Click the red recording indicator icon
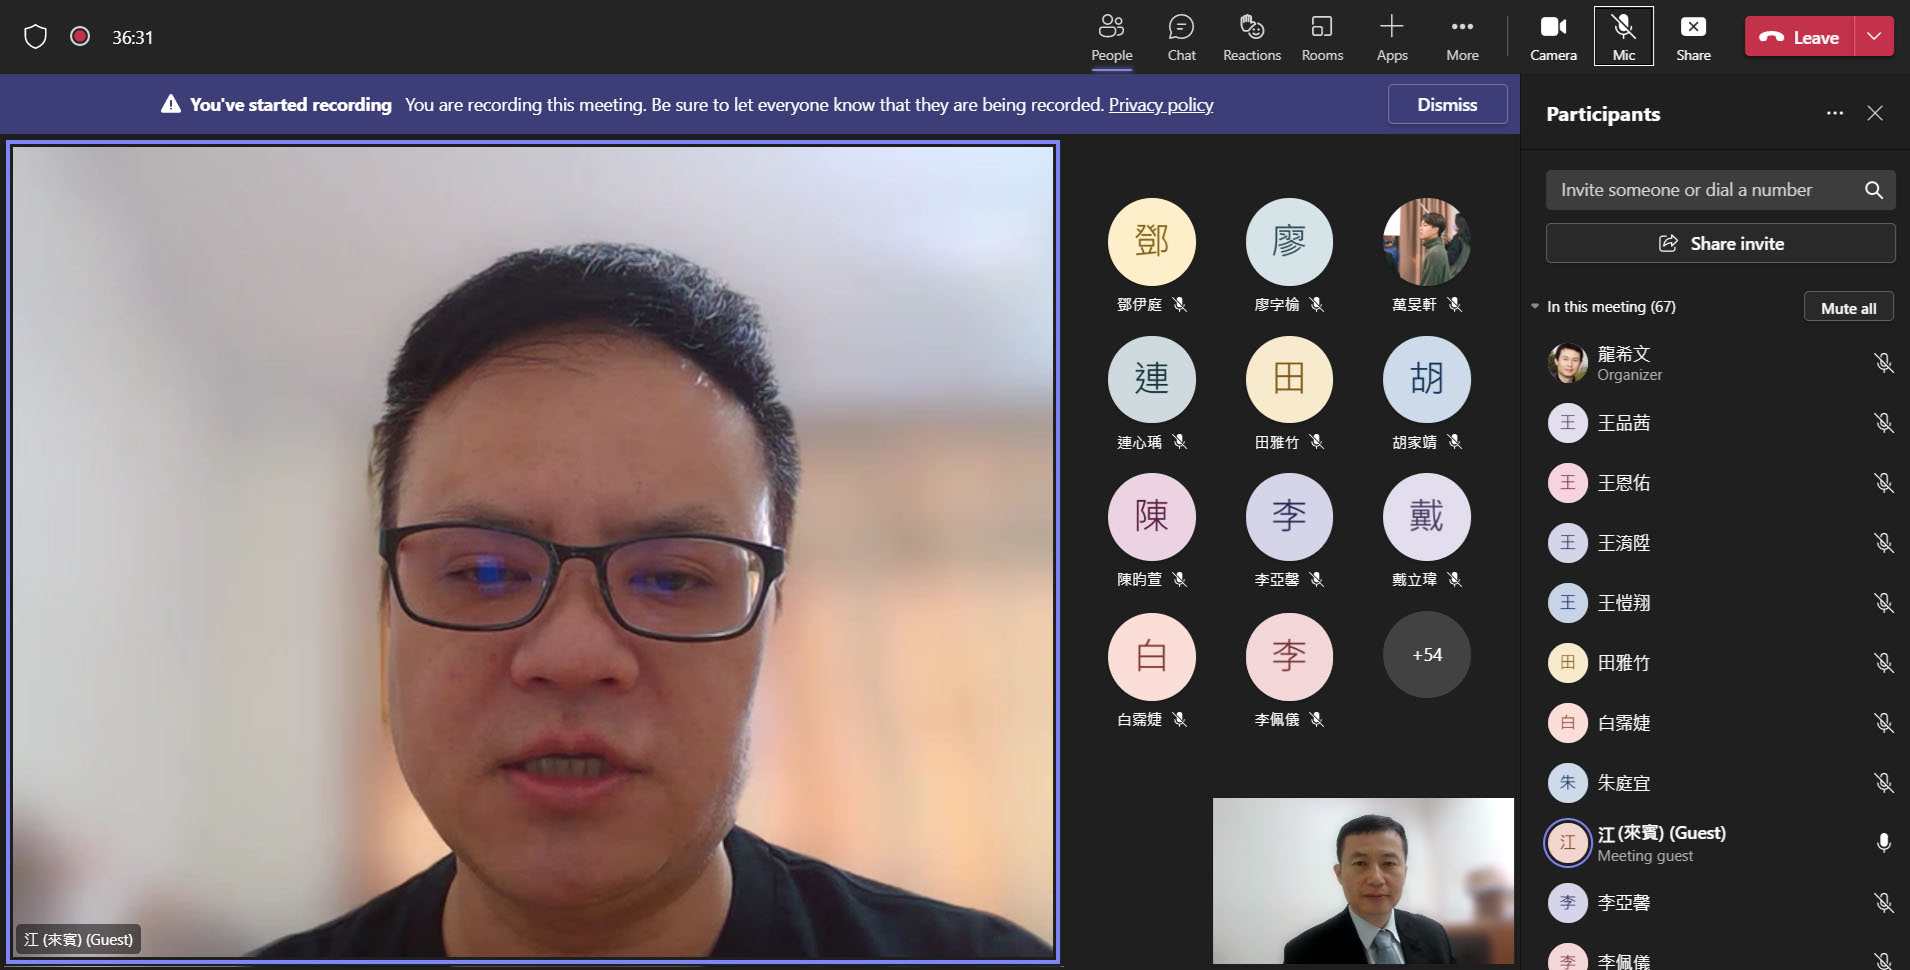Viewport: 1910px width, 970px height. 80,36
